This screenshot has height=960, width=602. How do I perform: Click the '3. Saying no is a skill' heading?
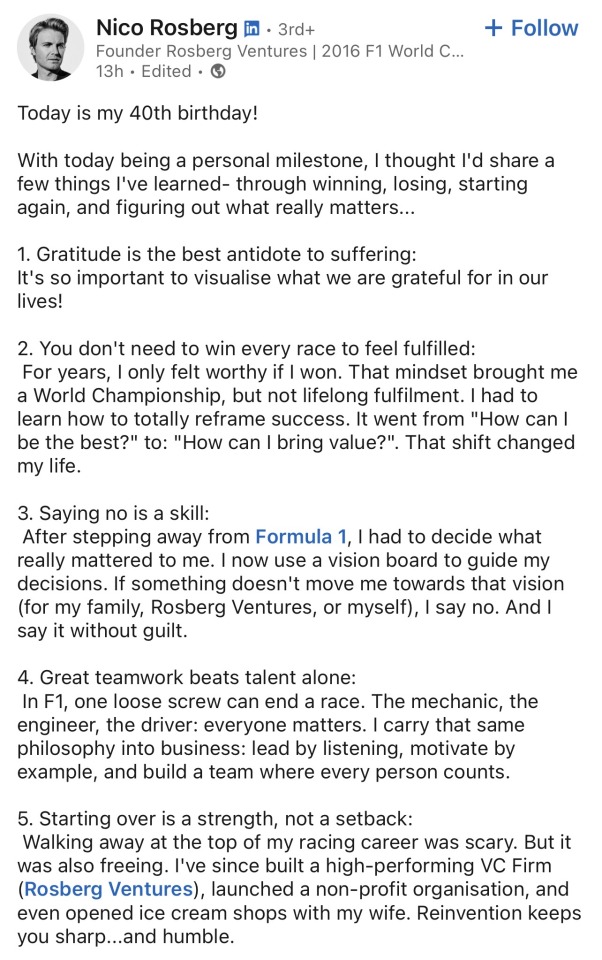113,513
